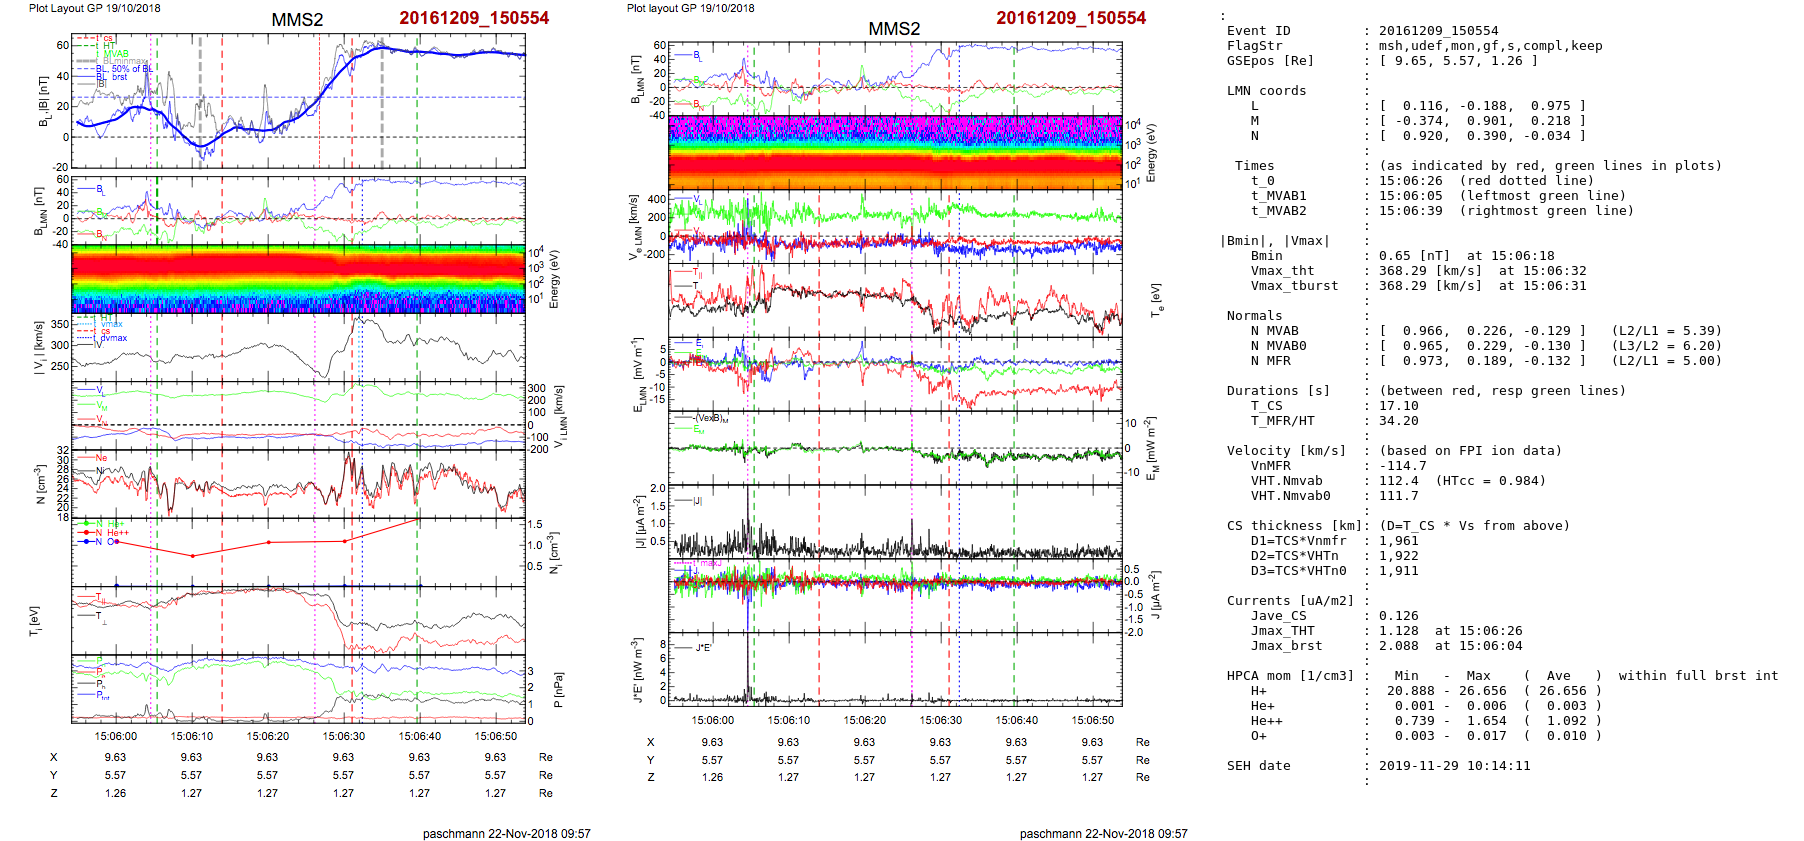This screenshot has height=841, width=1804.
Task: Select the Event ID value in the text panel
Action: click(1438, 31)
